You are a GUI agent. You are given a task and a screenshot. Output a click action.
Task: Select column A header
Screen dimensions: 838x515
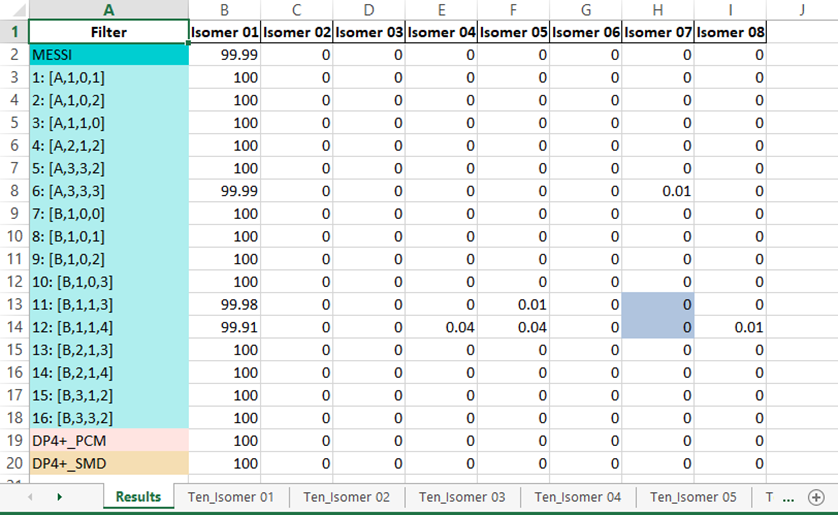pyautogui.click(x=108, y=10)
